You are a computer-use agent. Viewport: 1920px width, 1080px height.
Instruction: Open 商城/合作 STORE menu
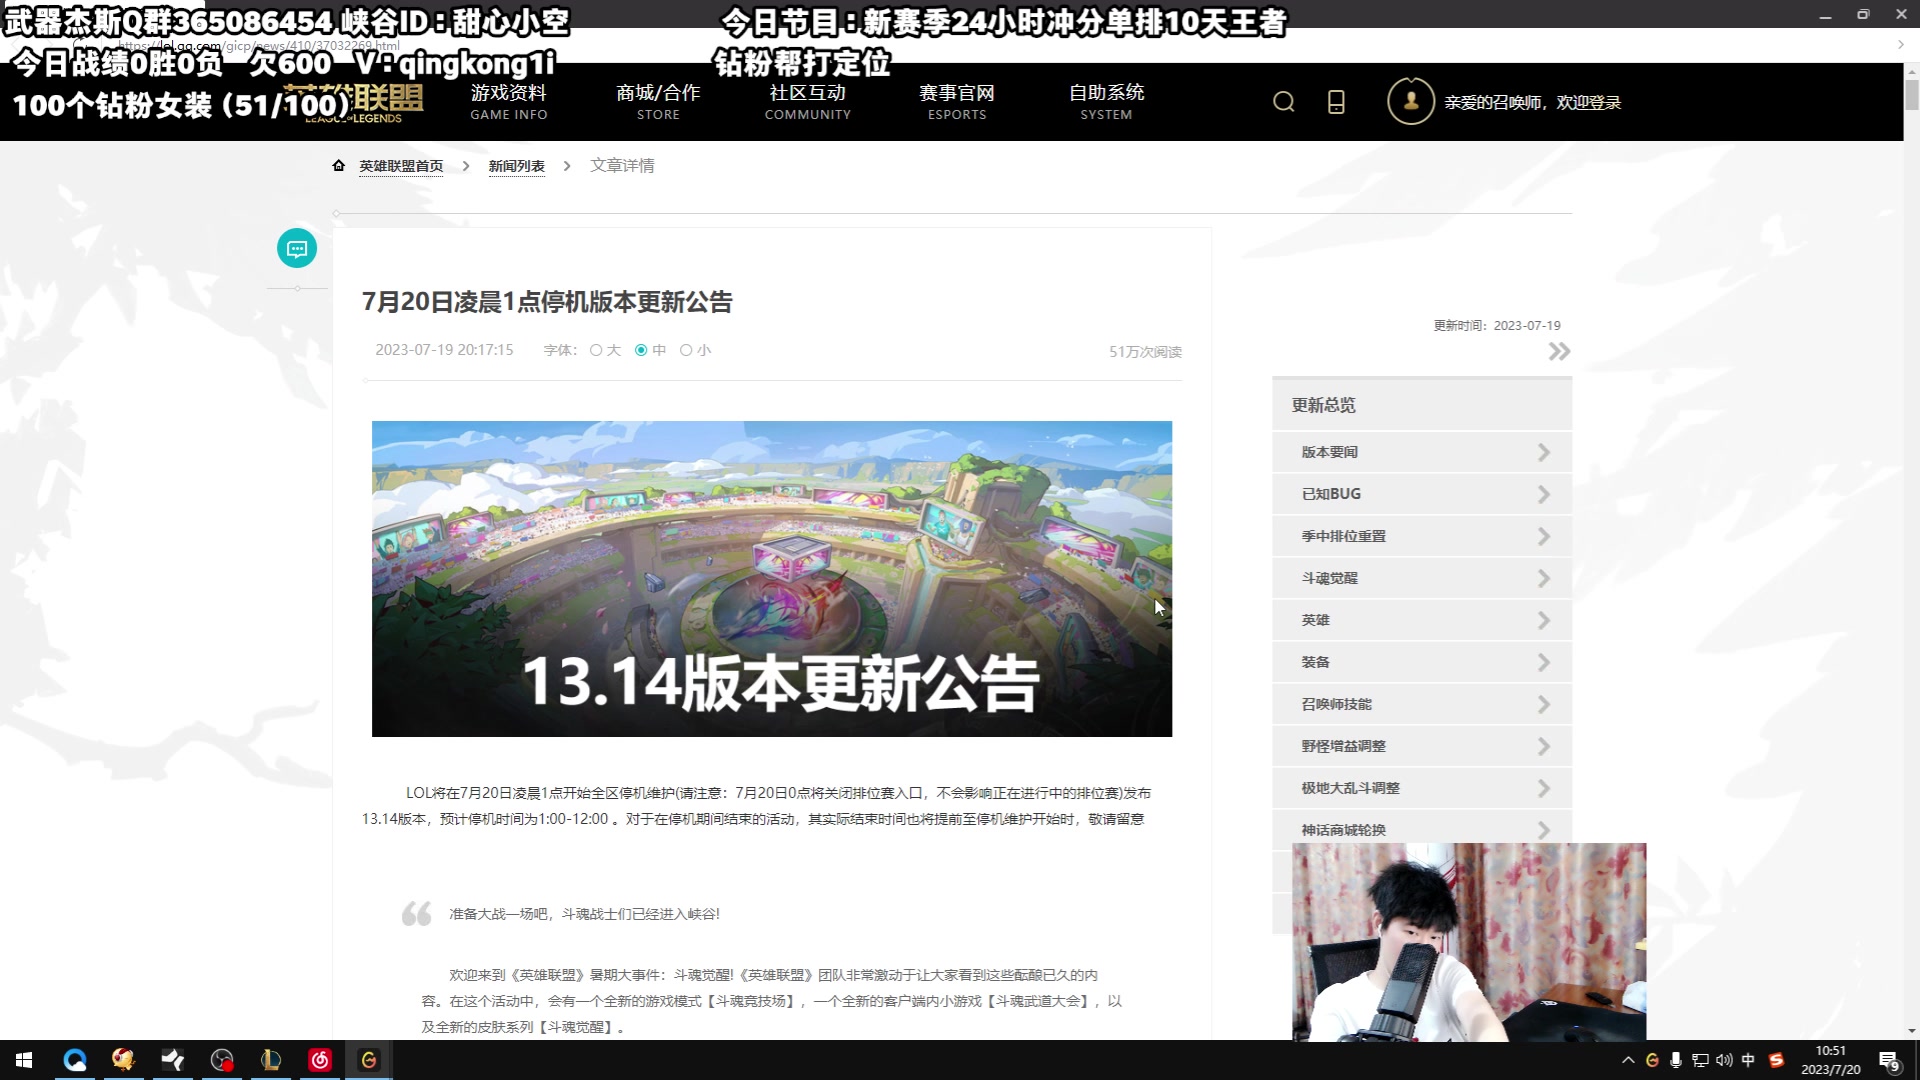(658, 102)
